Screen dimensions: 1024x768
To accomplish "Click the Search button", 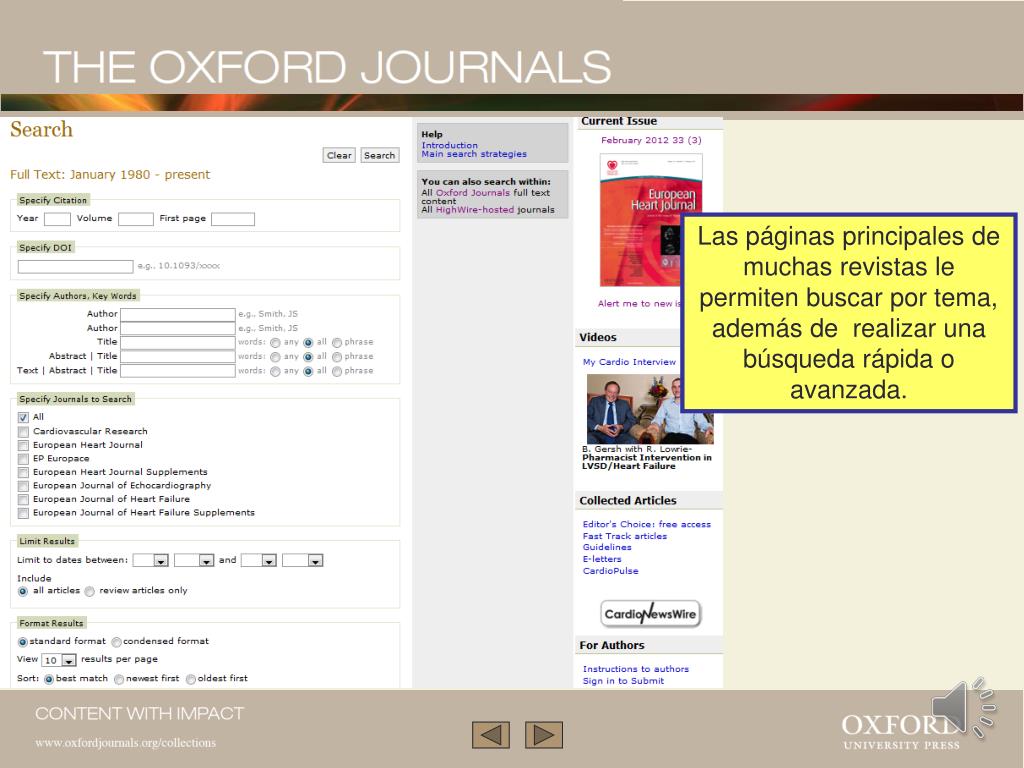I will tap(379, 155).
